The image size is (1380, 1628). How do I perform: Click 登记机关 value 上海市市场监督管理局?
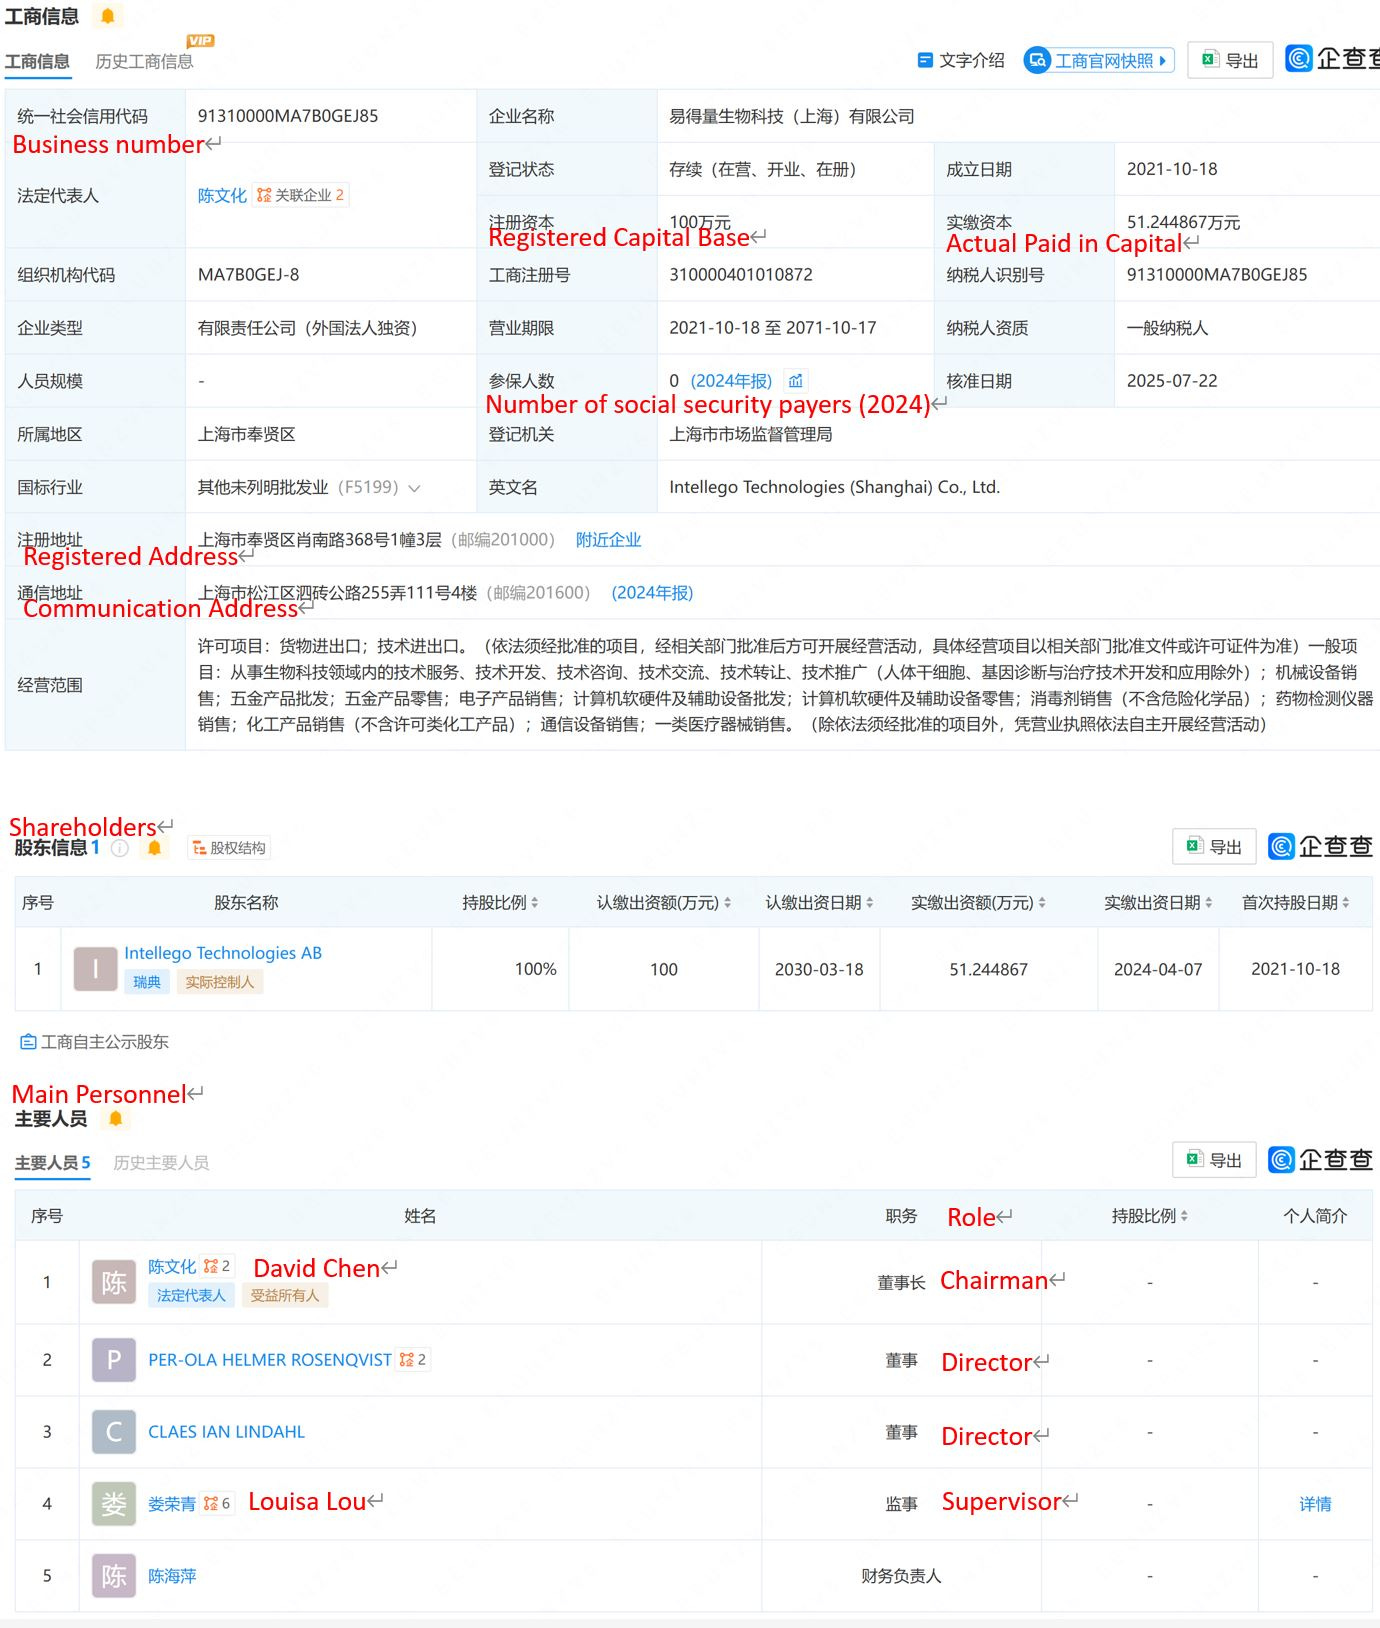[x=751, y=435]
